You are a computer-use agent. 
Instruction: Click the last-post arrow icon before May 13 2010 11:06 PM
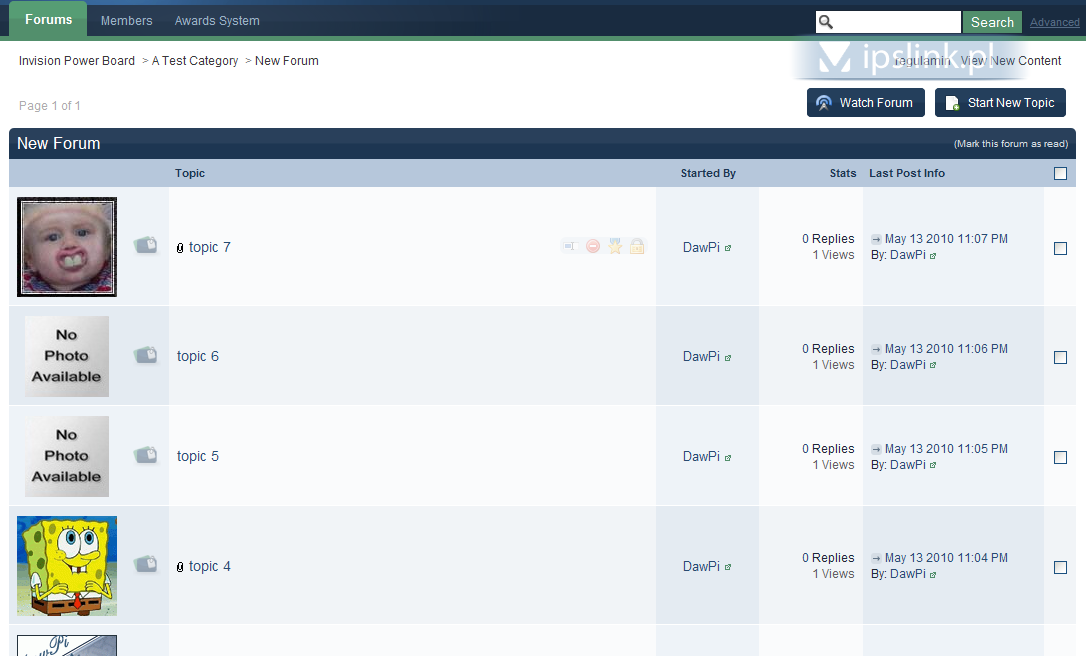[x=876, y=349]
